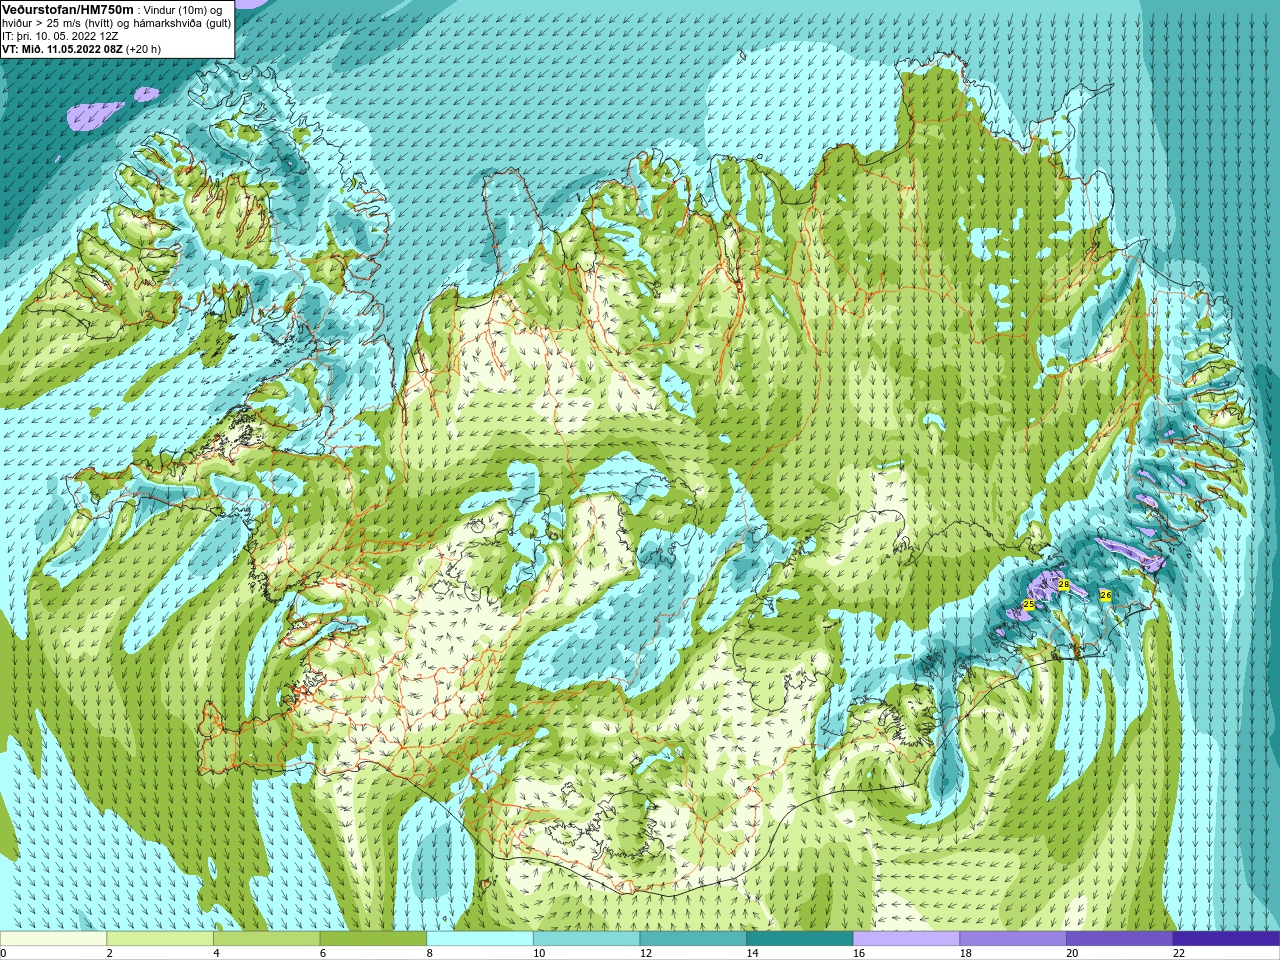Select the light cyan 8–10 m/s legend swatch

point(480,939)
